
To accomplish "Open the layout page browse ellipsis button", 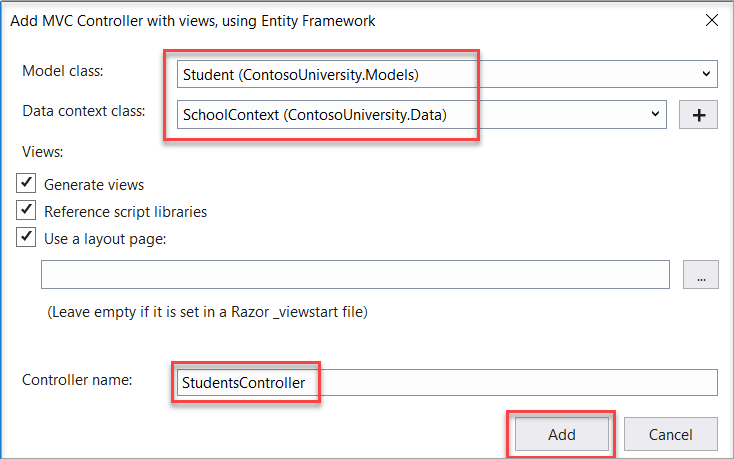I will click(701, 275).
